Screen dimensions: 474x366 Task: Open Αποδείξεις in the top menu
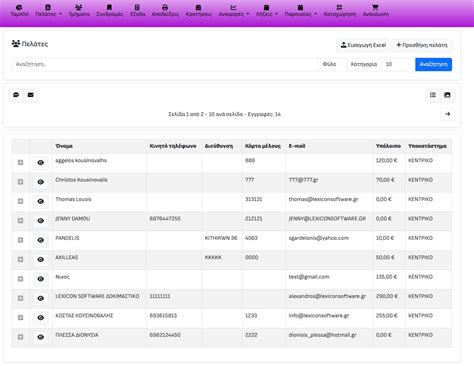[x=165, y=11]
